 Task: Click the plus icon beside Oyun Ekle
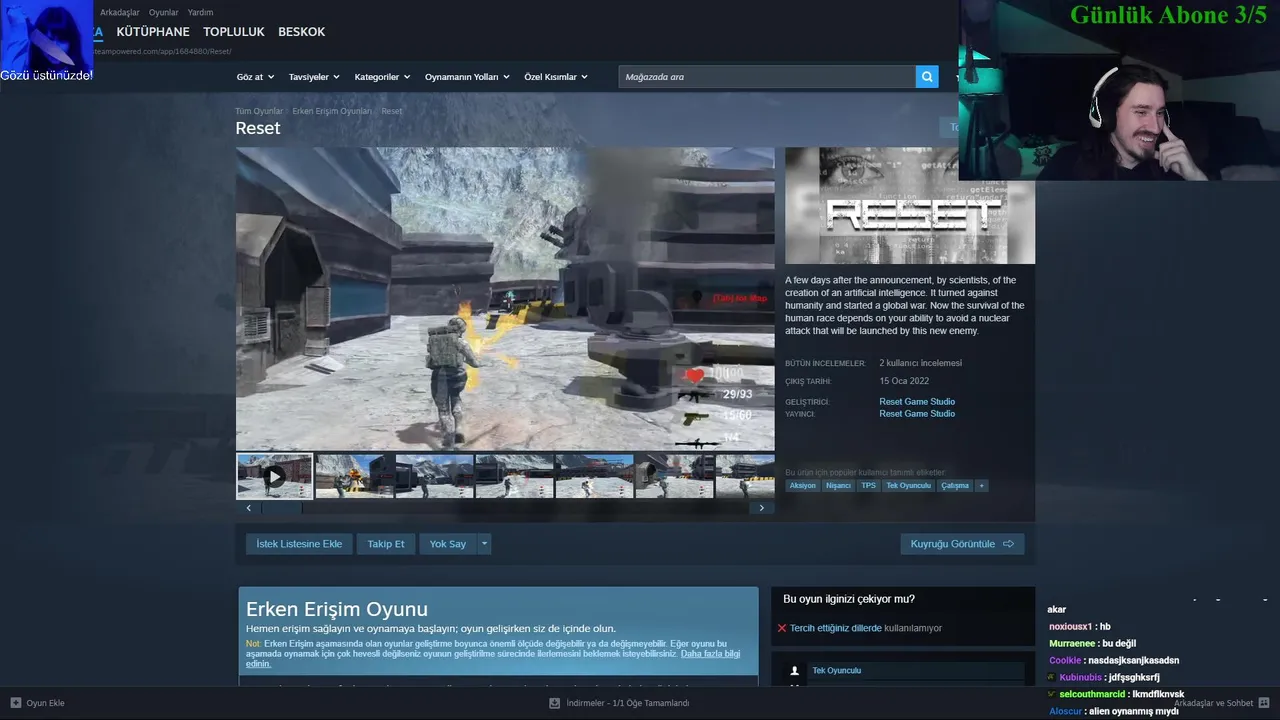pos(15,703)
